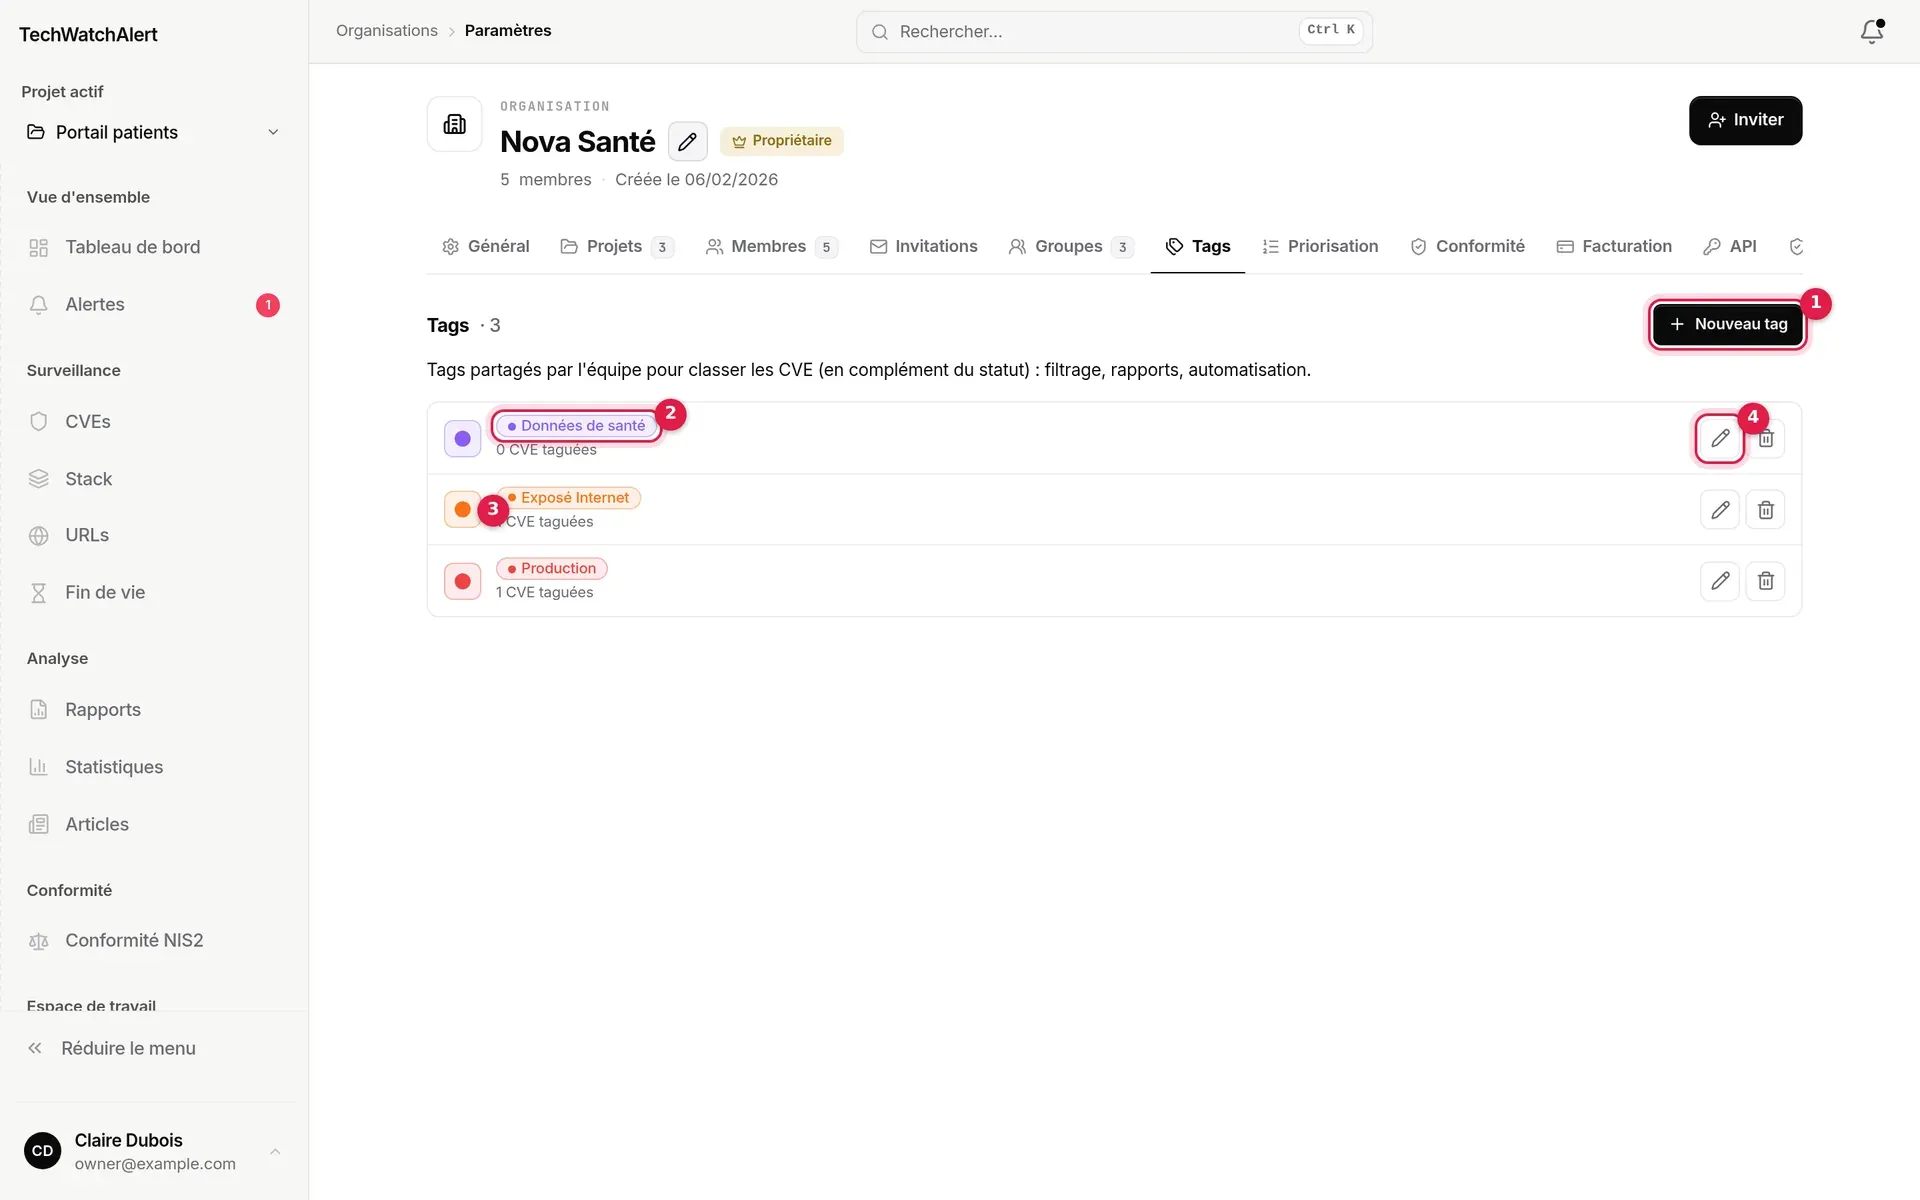Click the alerts count badge

click(x=268, y=305)
